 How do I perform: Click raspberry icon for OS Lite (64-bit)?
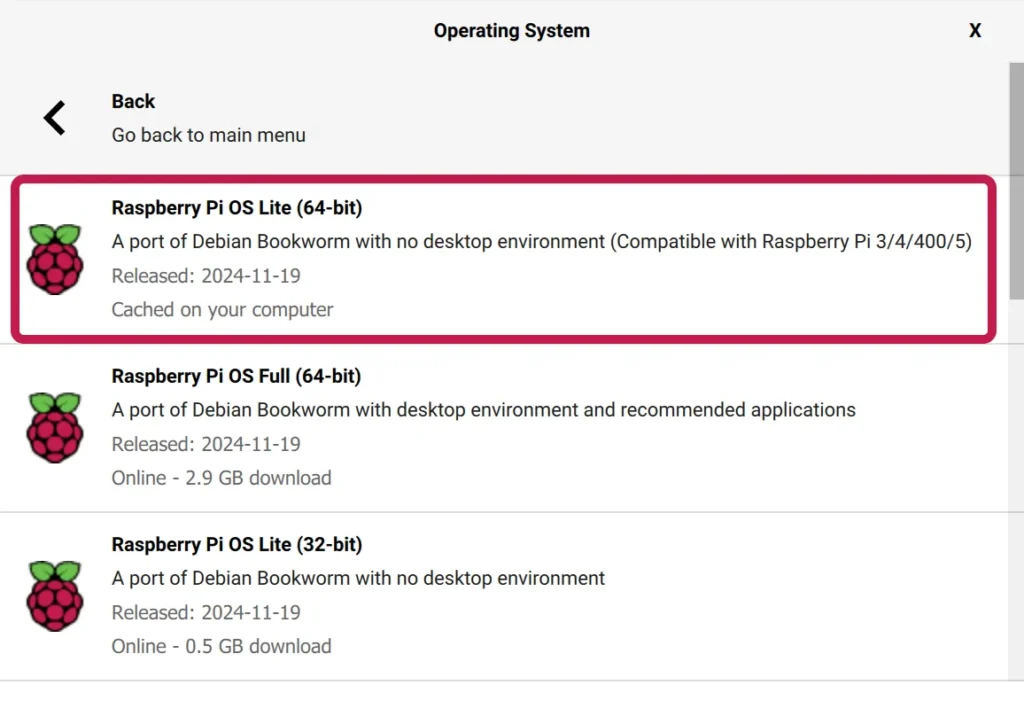pyautogui.click(x=55, y=259)
